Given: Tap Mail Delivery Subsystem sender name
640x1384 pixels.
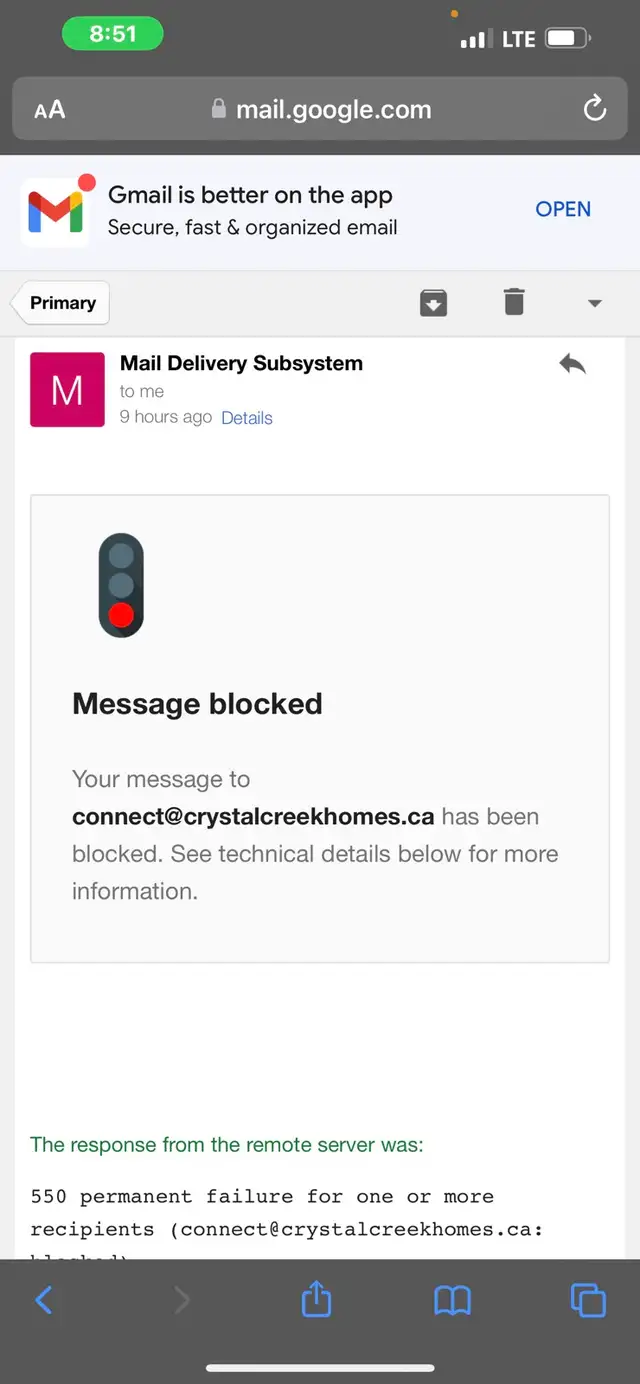Looking at the screenshot, I should tap(241, 364).
